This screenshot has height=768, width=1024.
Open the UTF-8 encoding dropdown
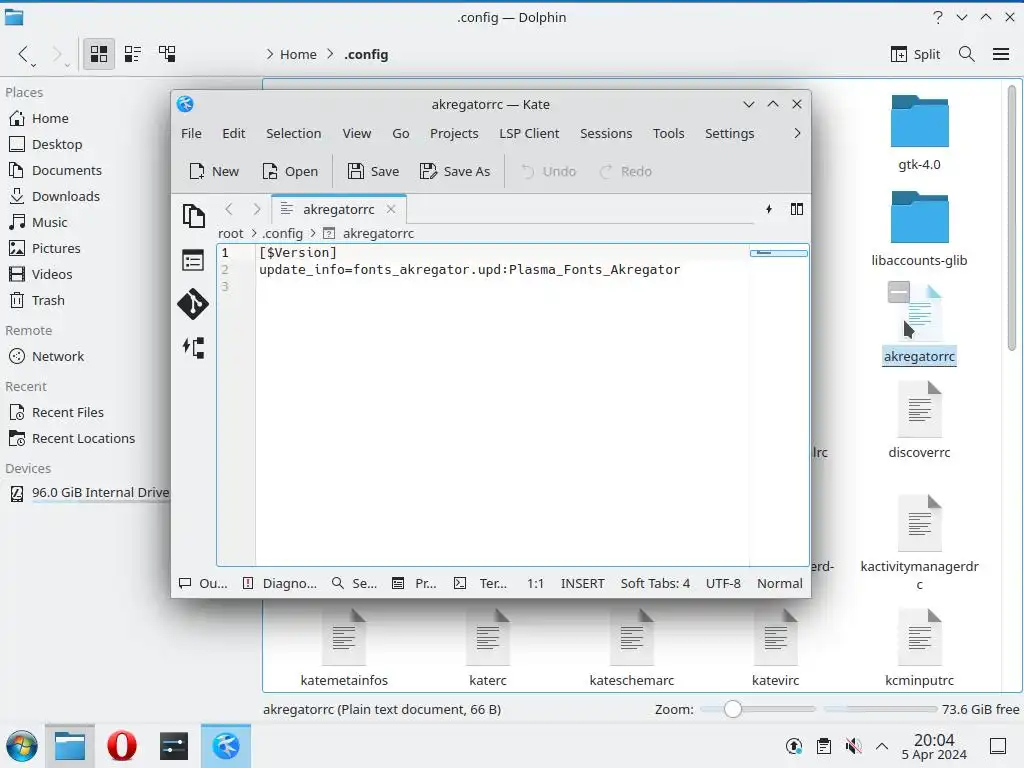723,583
